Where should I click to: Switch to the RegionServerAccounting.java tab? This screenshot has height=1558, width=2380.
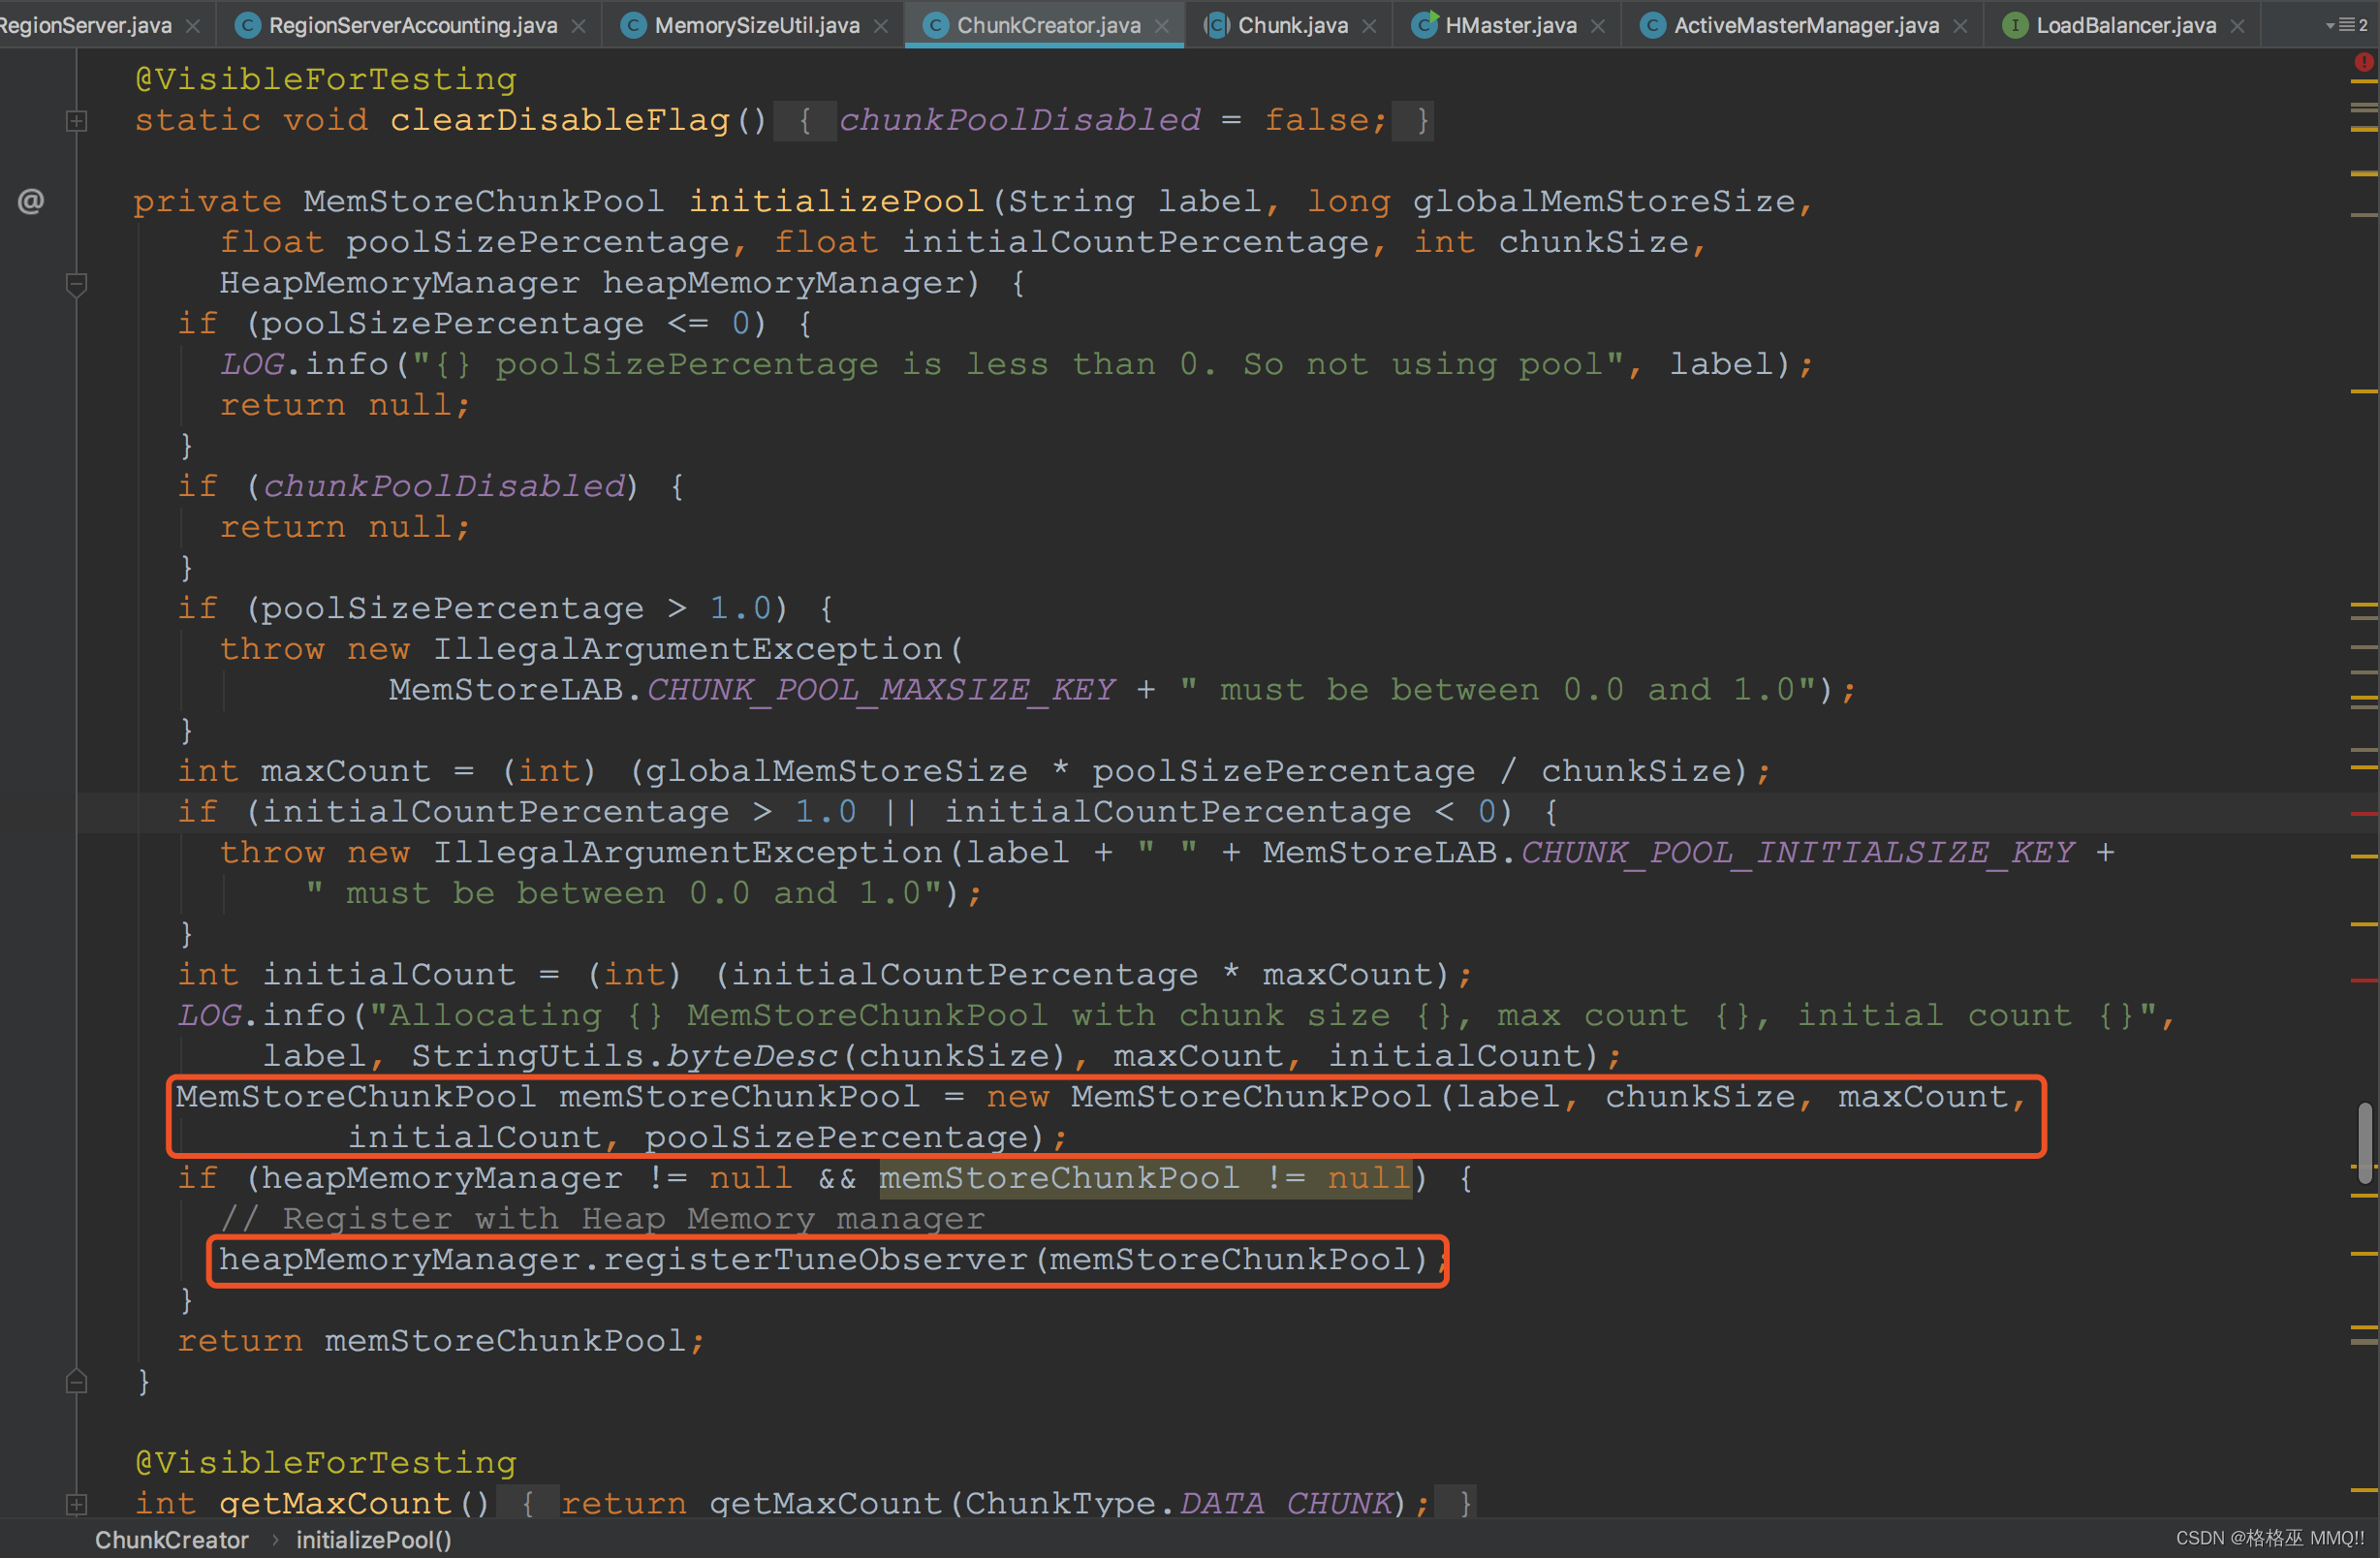(412, 25)
